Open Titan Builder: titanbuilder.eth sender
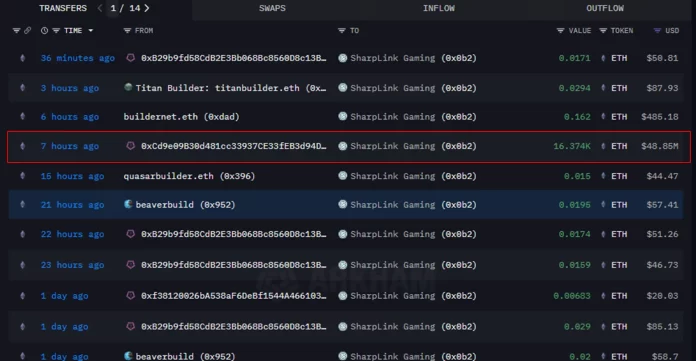The width and height of the screenshot is (696, 361). (231, 88)
